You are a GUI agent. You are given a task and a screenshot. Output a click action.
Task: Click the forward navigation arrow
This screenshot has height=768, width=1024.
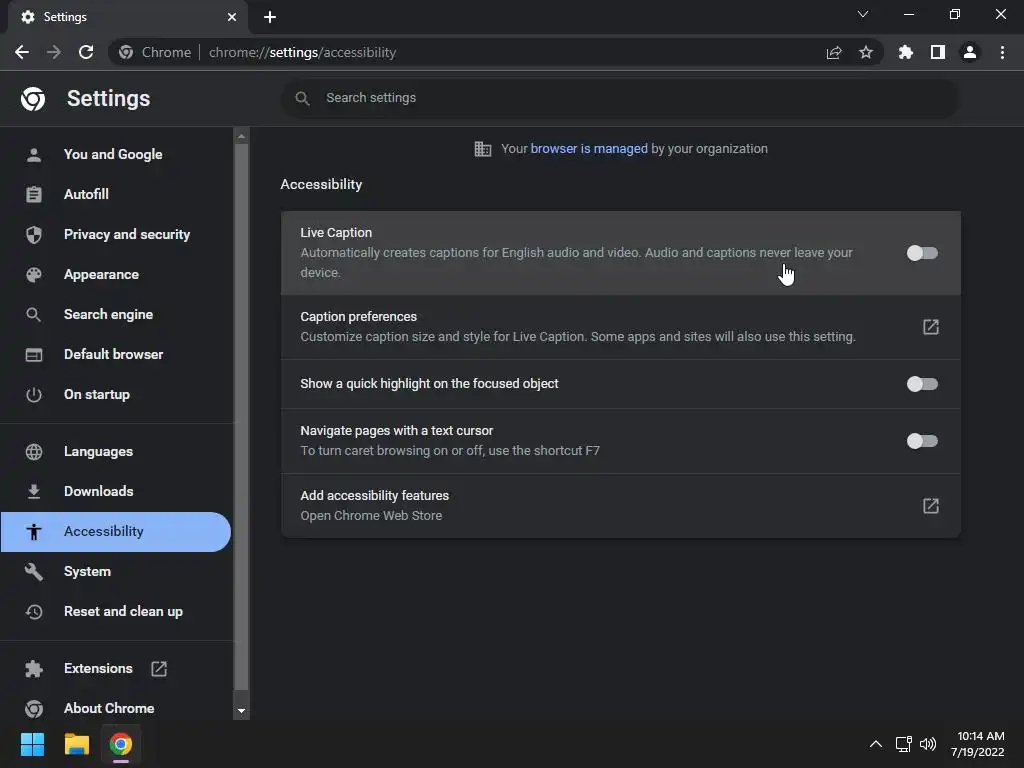click(54, 52)
